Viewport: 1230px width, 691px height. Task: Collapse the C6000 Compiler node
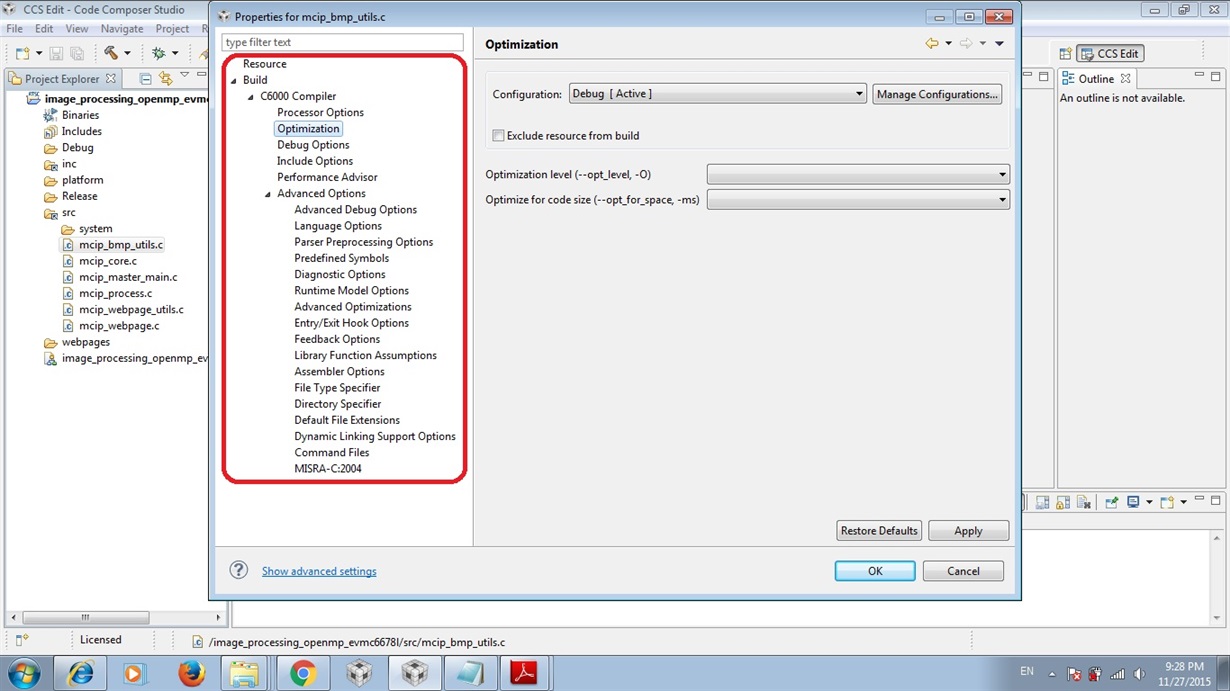pyautogui.click(x=251, y=97)
